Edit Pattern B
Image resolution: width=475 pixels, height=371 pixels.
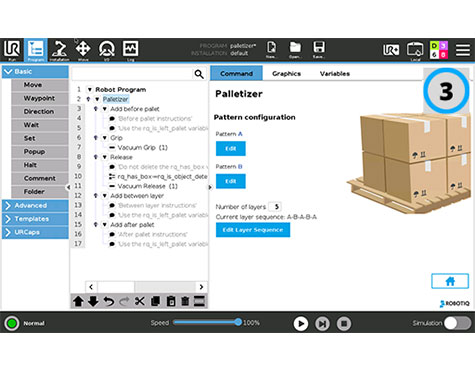231,181
